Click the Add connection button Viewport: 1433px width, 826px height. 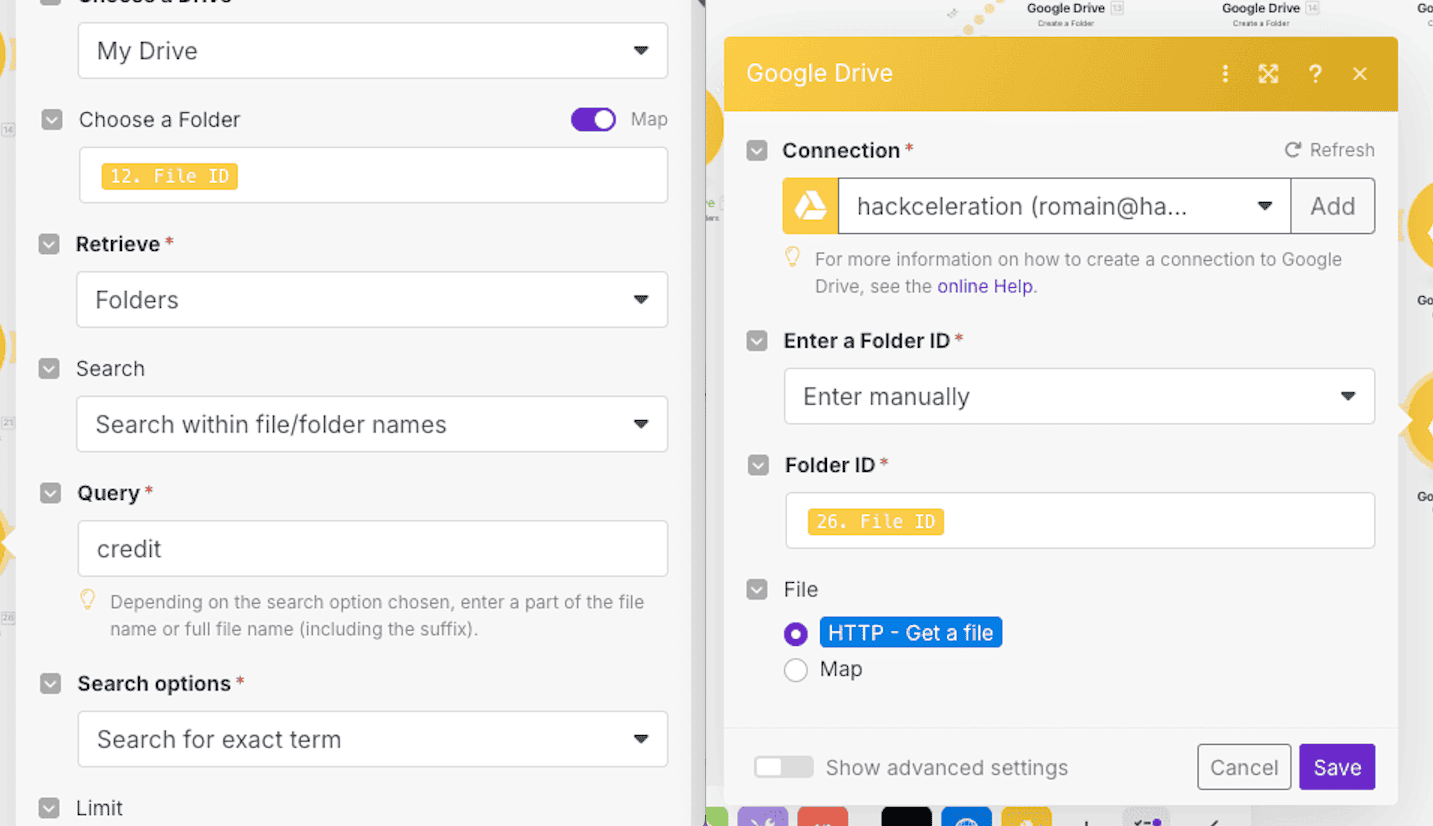coord(1333,206)
